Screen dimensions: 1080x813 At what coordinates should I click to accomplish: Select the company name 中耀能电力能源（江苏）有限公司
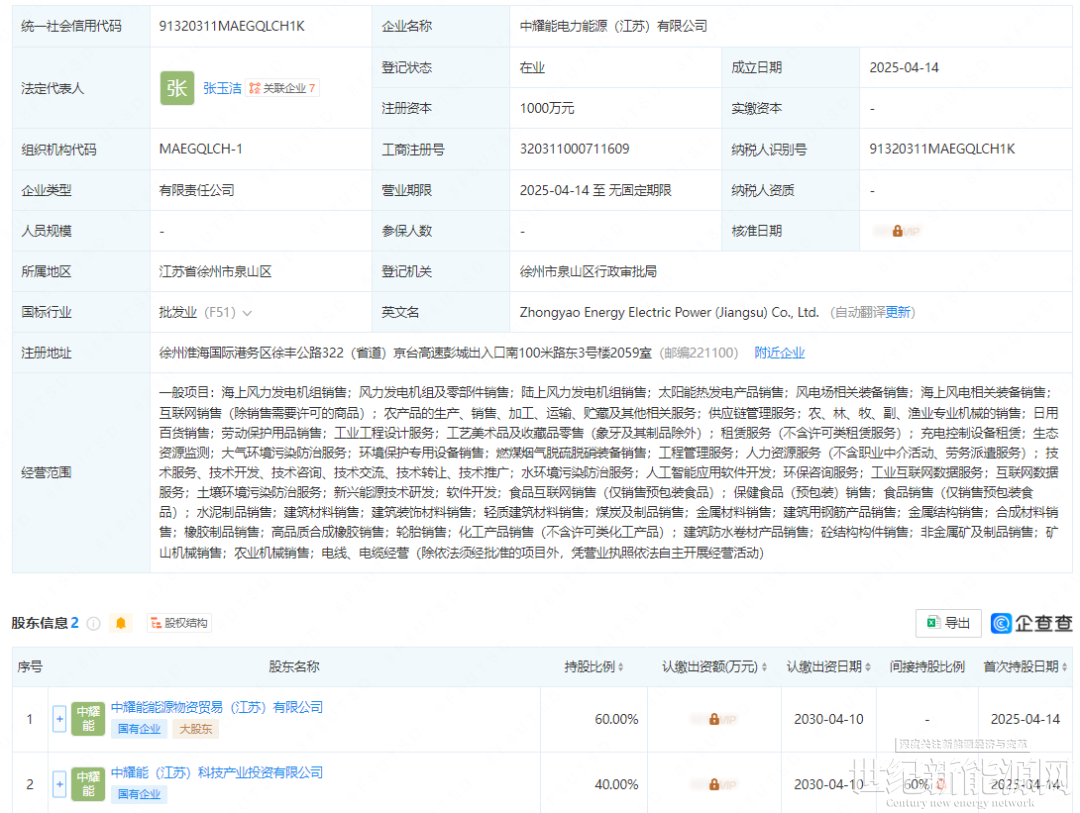click(x=614, y=26)
